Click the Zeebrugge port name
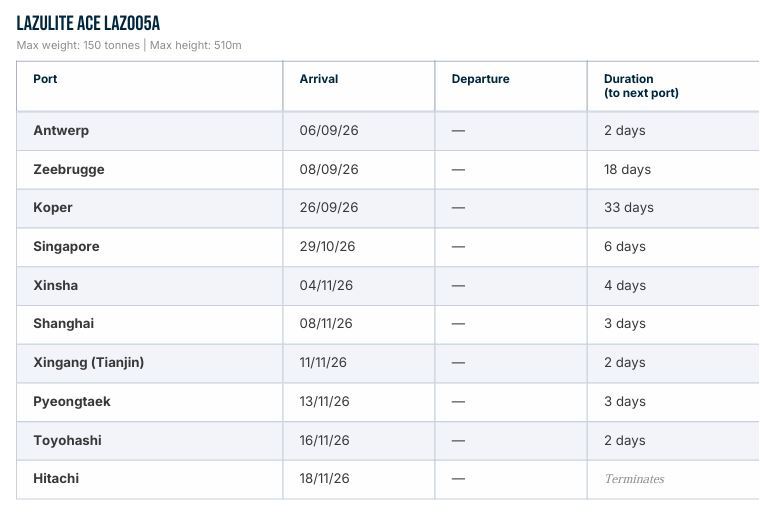The width and height of the screenshot is (760, 512). [x=69, y=169]
